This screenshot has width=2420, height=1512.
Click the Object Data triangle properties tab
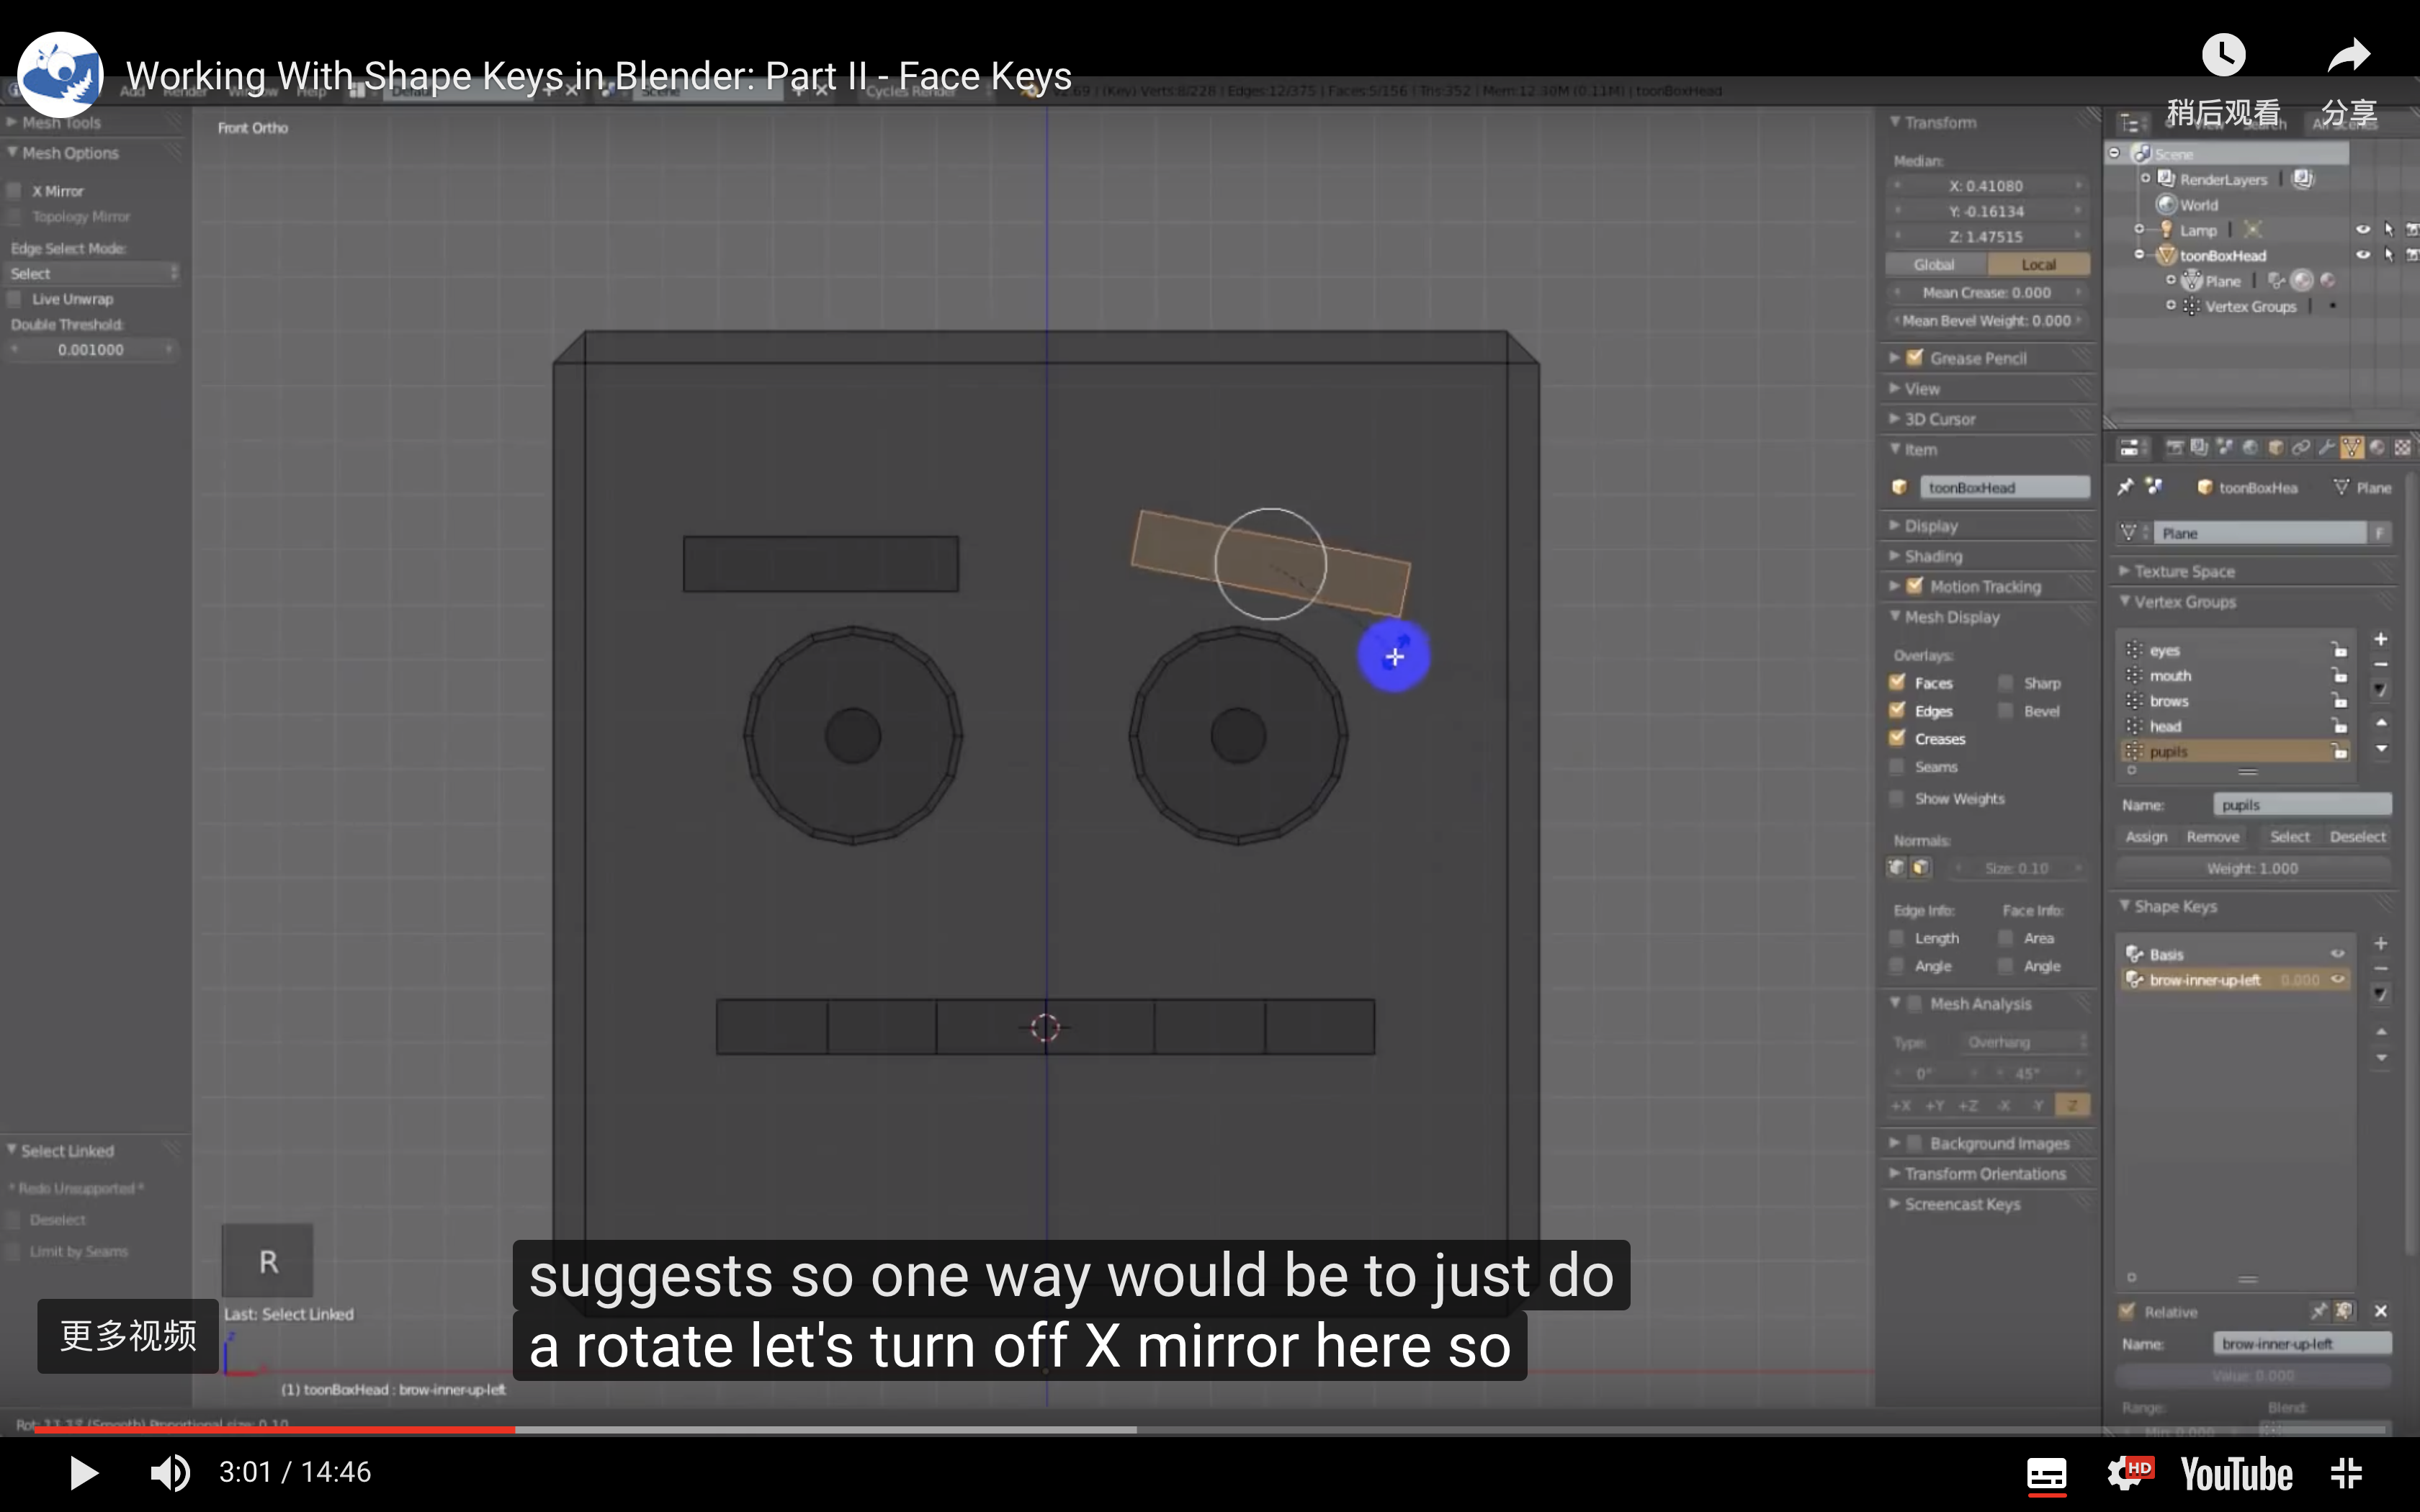click(x=2351, y=447)
